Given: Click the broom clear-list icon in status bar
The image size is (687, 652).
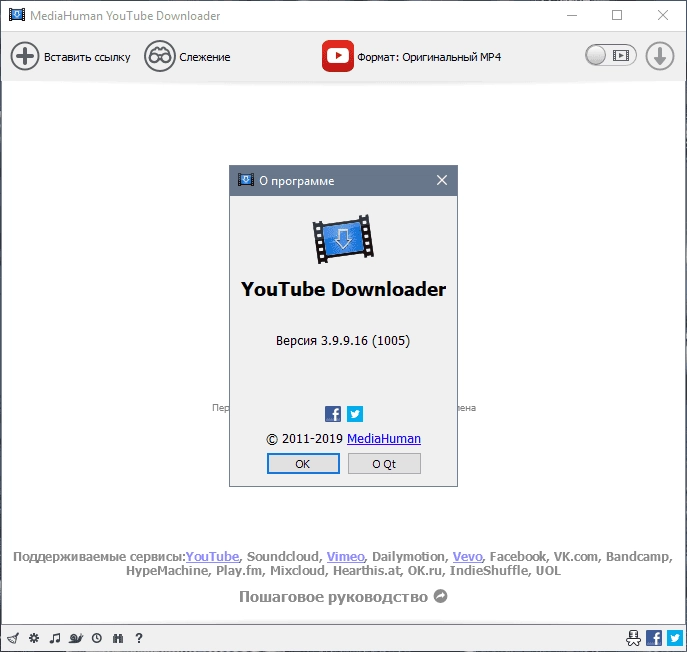Looking at the screenshot, I should 14,638.
